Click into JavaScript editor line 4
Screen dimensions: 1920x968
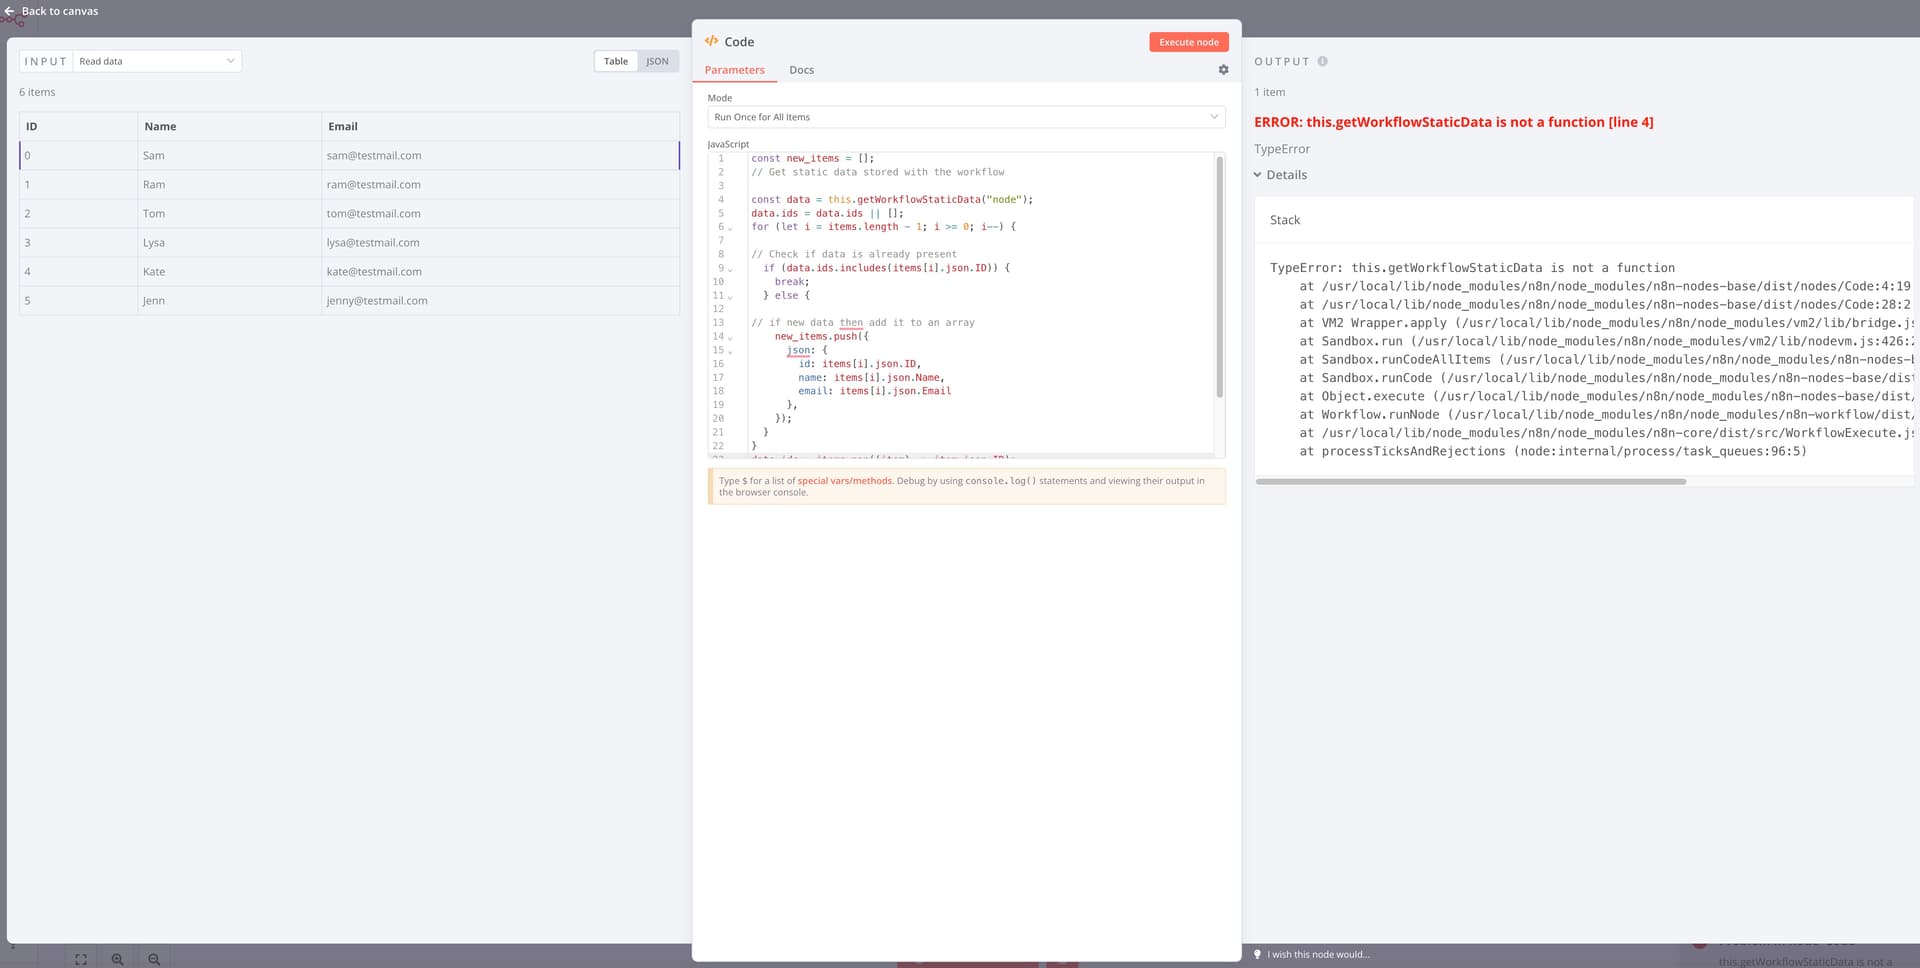click(x=892, y=200)
